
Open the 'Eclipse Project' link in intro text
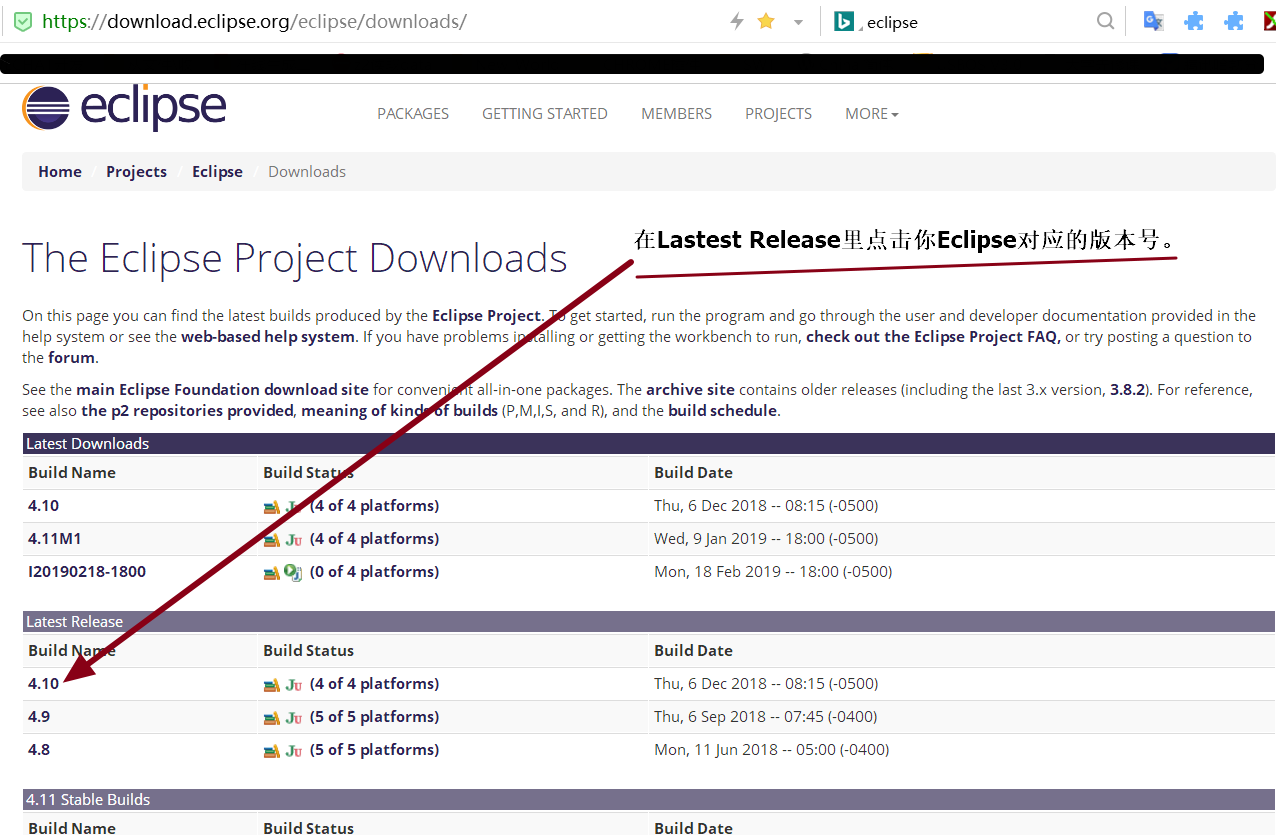pyautogui.click(x=487, y=315)
